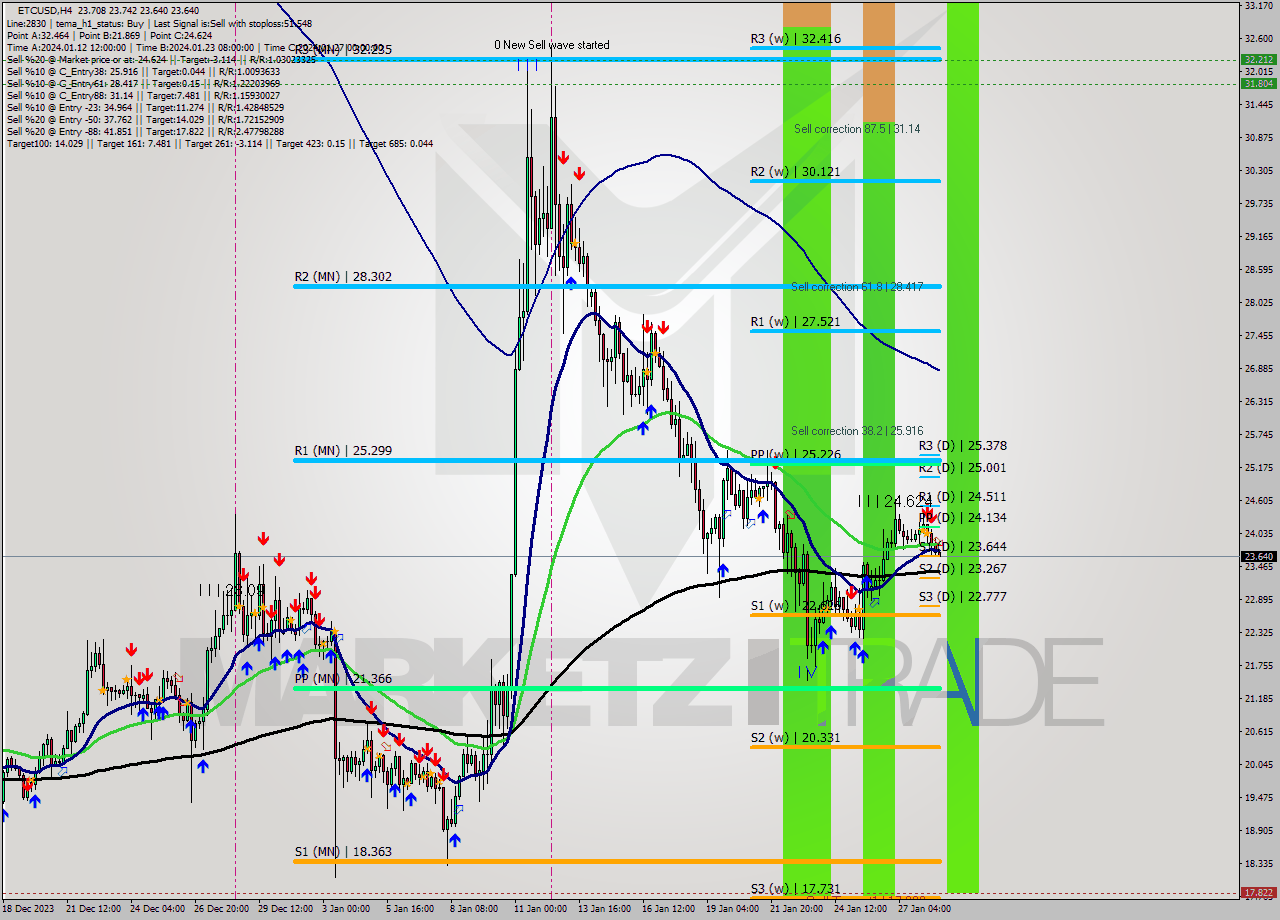Click the 22.325 price axis value
The image size is (1280, 920).
tap(1257, 632)
